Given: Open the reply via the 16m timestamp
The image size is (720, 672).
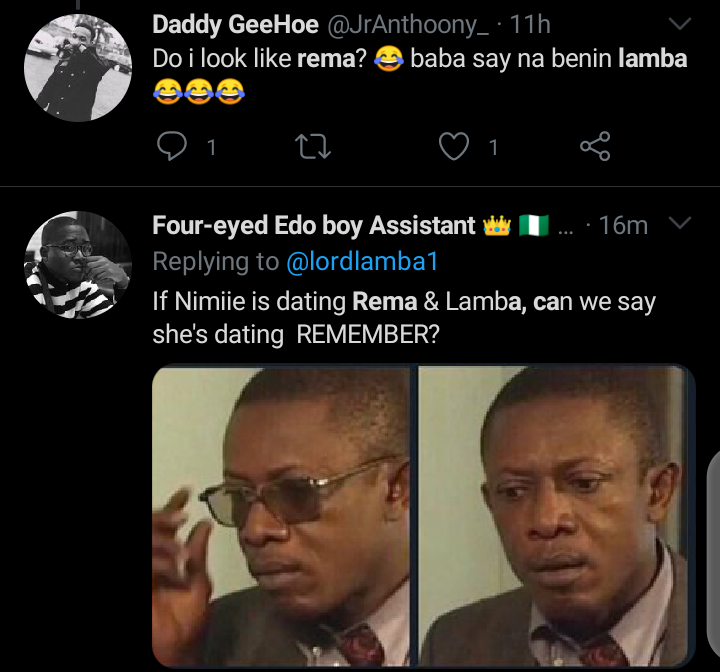Looking at the screenshot, I should (x=623, y=226).
